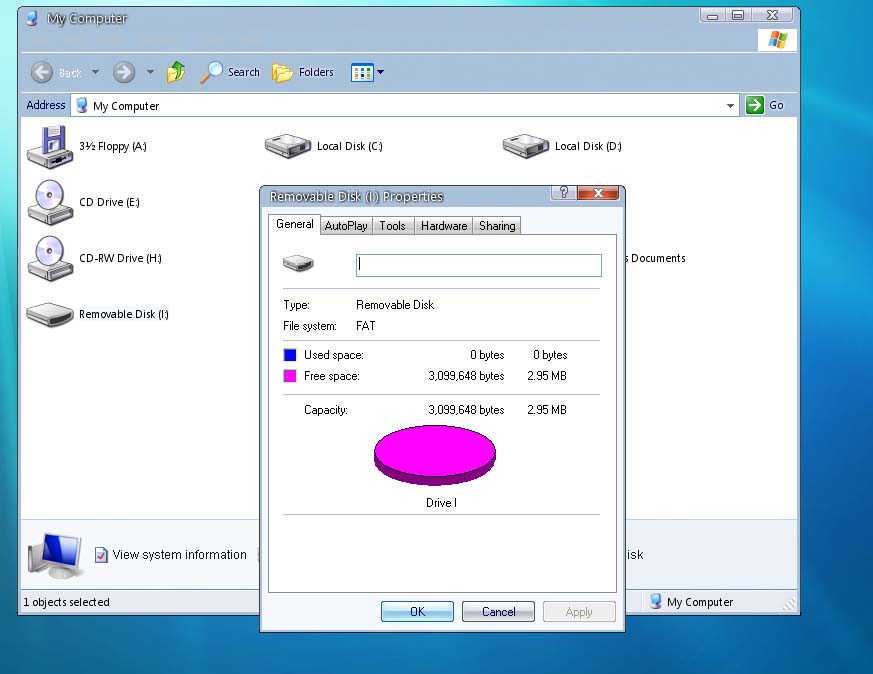The image size is (873, 674).
Task: Click the My Computer address field
Action: tap(405, 105)
